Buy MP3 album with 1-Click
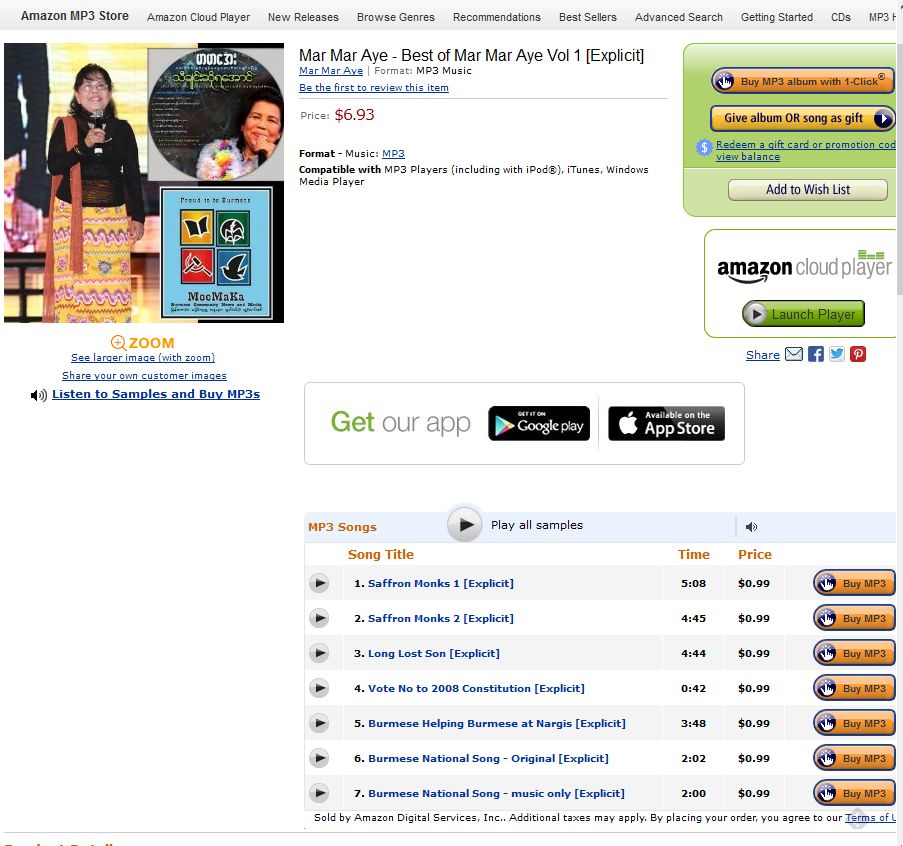 [x=802, y=81]
